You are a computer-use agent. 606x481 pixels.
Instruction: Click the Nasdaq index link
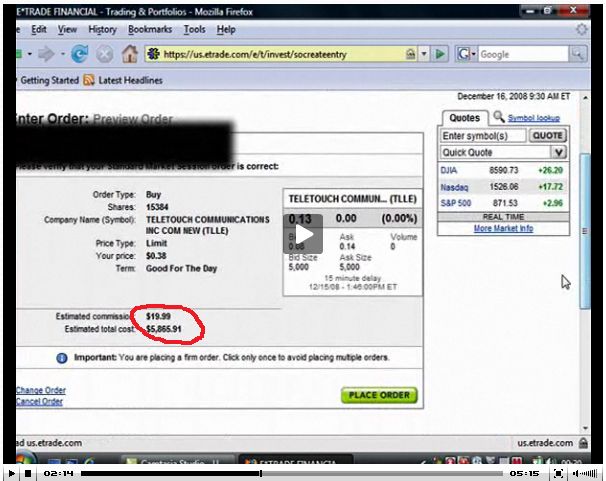[454, 187]
